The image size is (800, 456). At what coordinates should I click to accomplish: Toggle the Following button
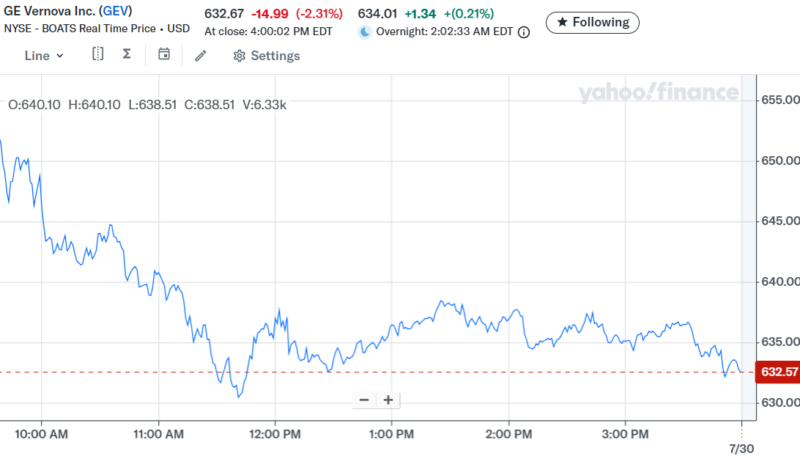pos(592,22)
